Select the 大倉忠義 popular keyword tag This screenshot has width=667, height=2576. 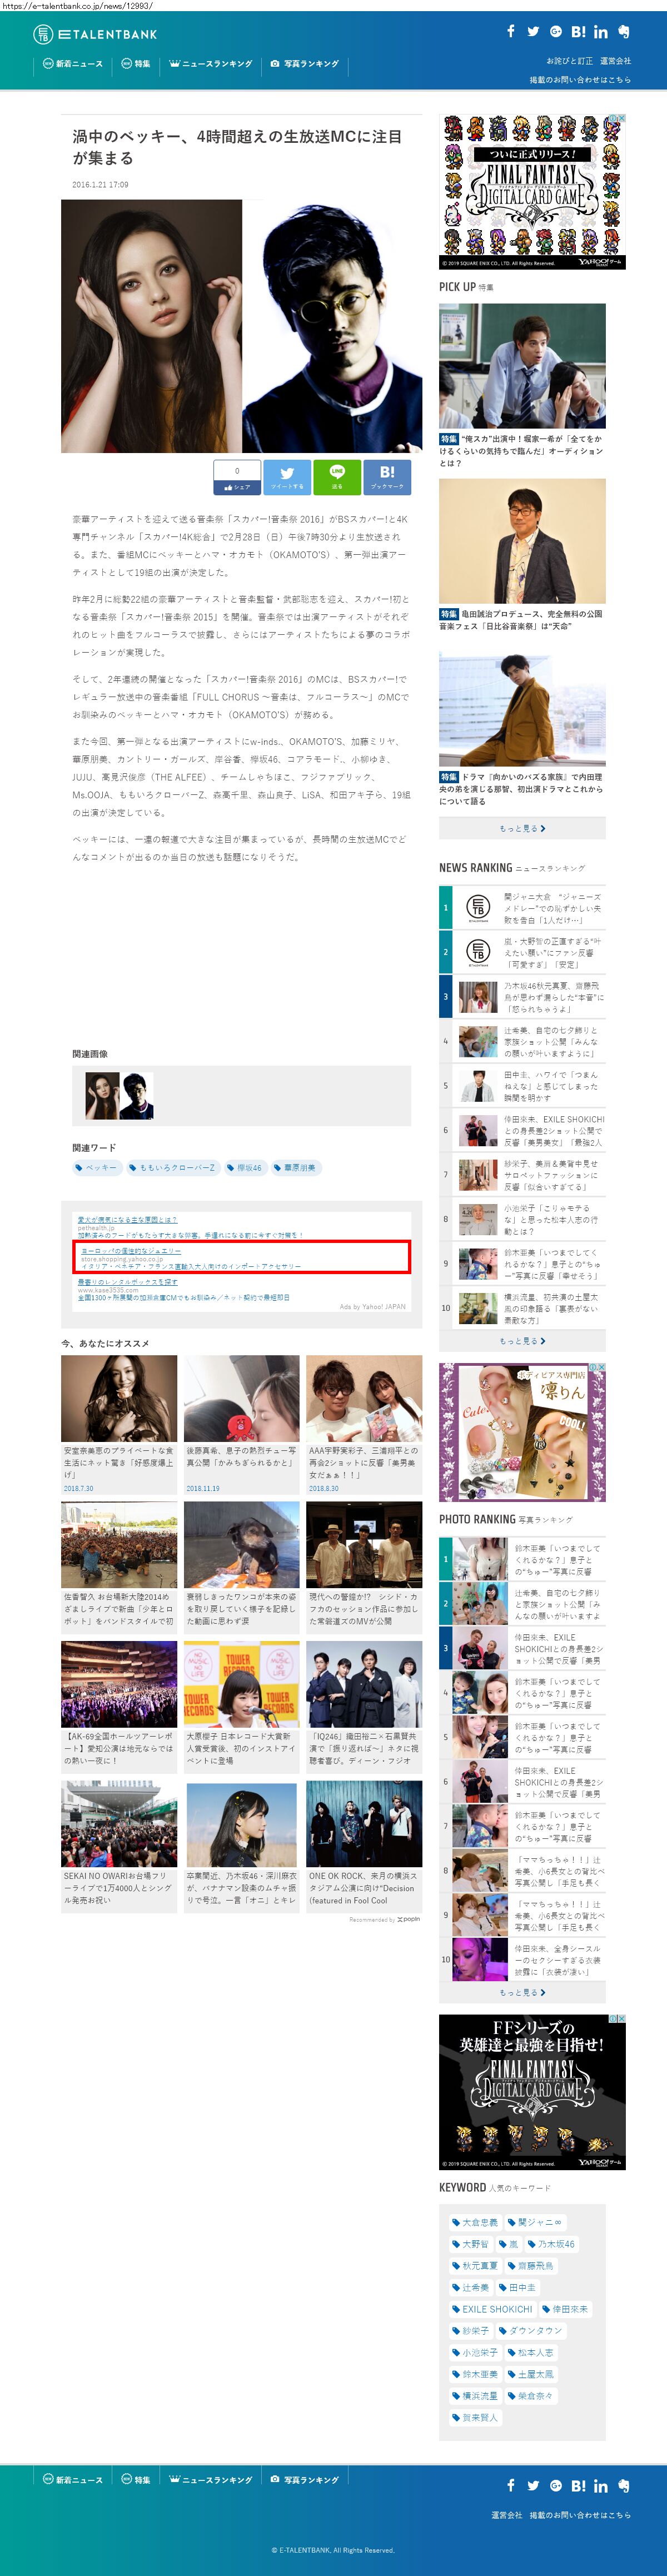click(x=475, y=2222)
